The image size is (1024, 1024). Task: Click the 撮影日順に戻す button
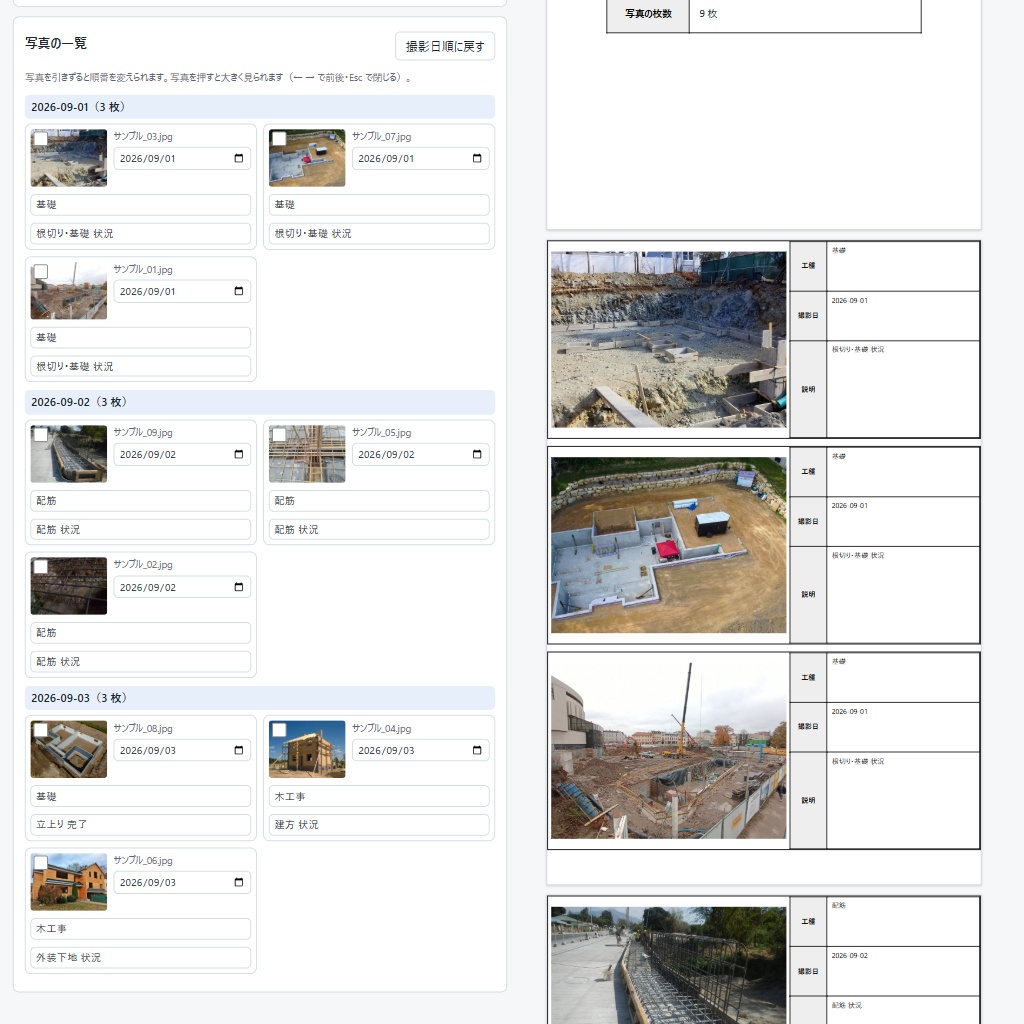pyautogui.click(x=444, y=46)
